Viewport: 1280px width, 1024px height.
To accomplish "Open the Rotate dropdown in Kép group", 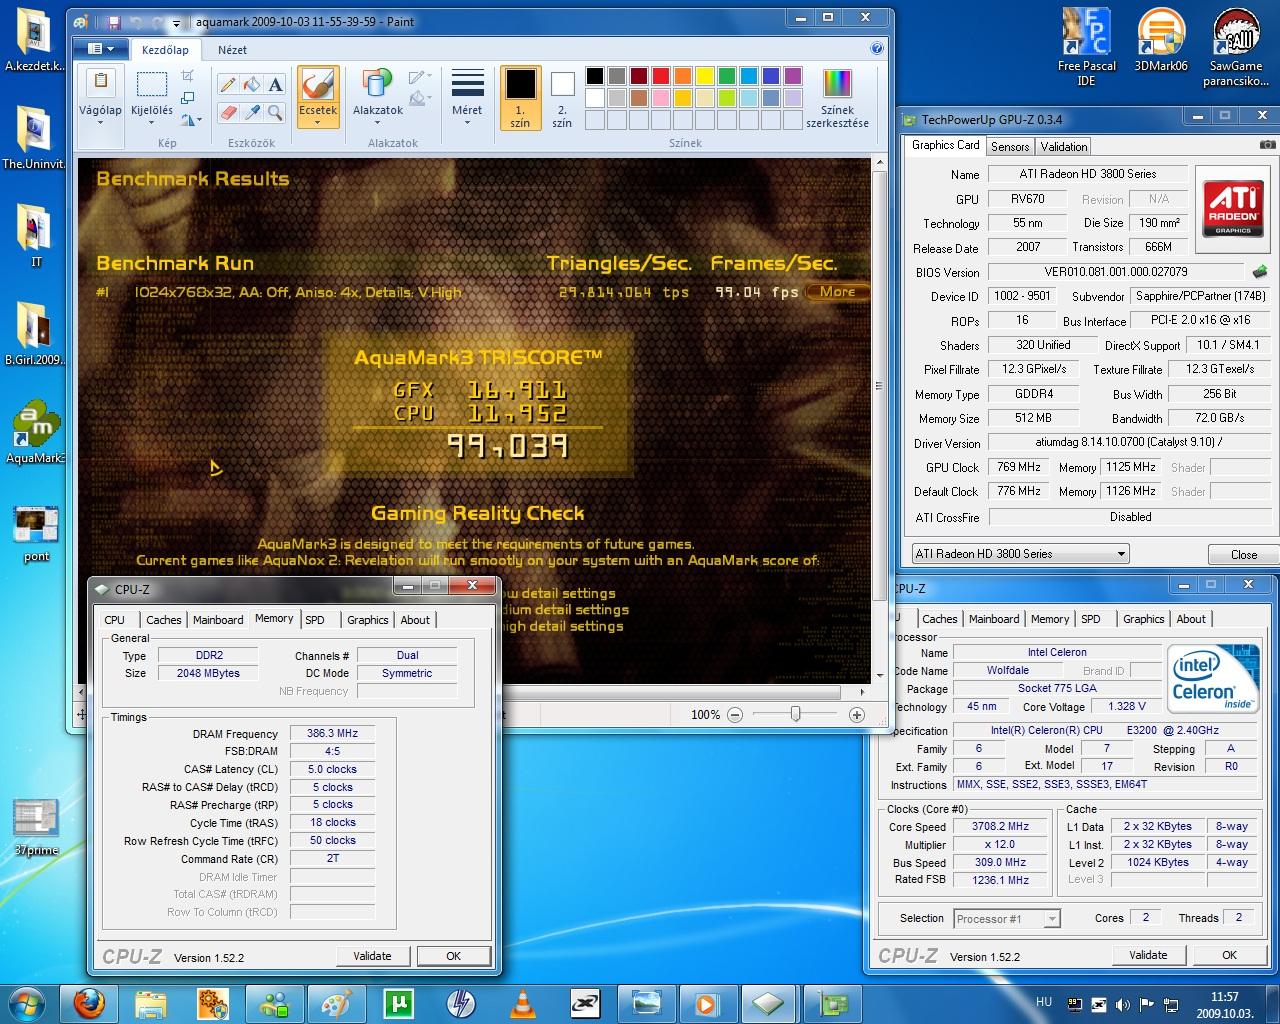I will (x=191, y=120).
